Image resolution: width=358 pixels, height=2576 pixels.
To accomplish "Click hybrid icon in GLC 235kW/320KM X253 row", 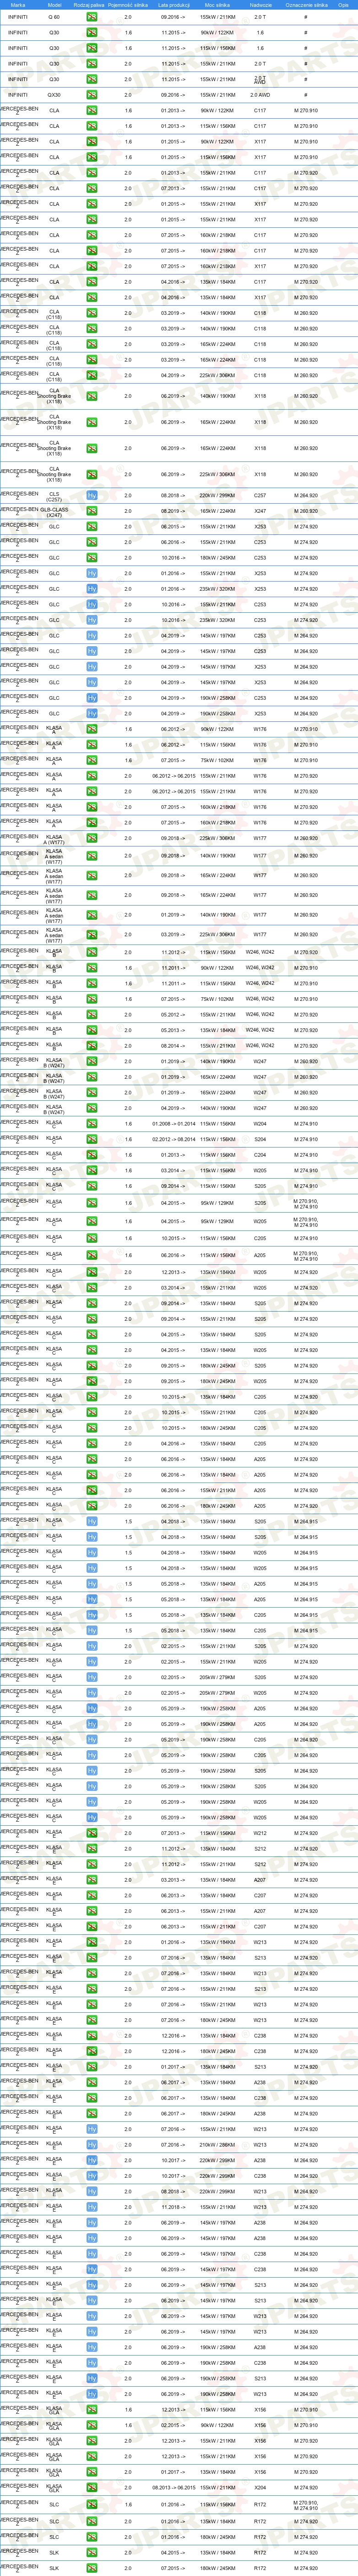I will click(92, 589).
